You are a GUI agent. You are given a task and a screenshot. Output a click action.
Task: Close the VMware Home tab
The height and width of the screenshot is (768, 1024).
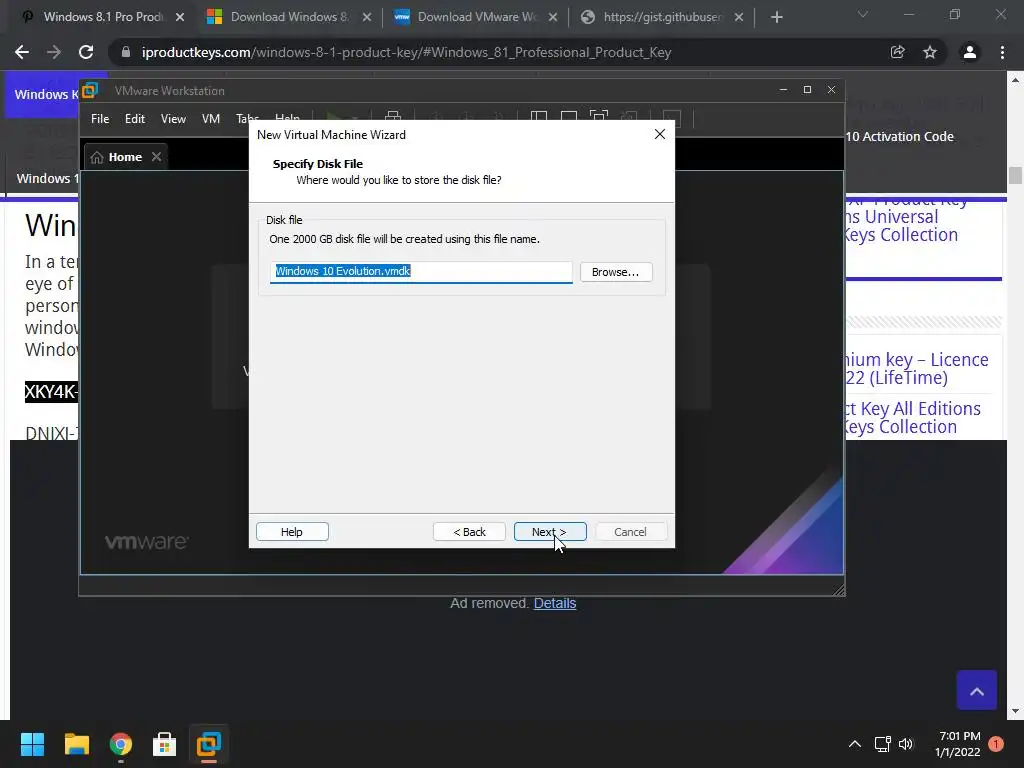pos(156,157)
